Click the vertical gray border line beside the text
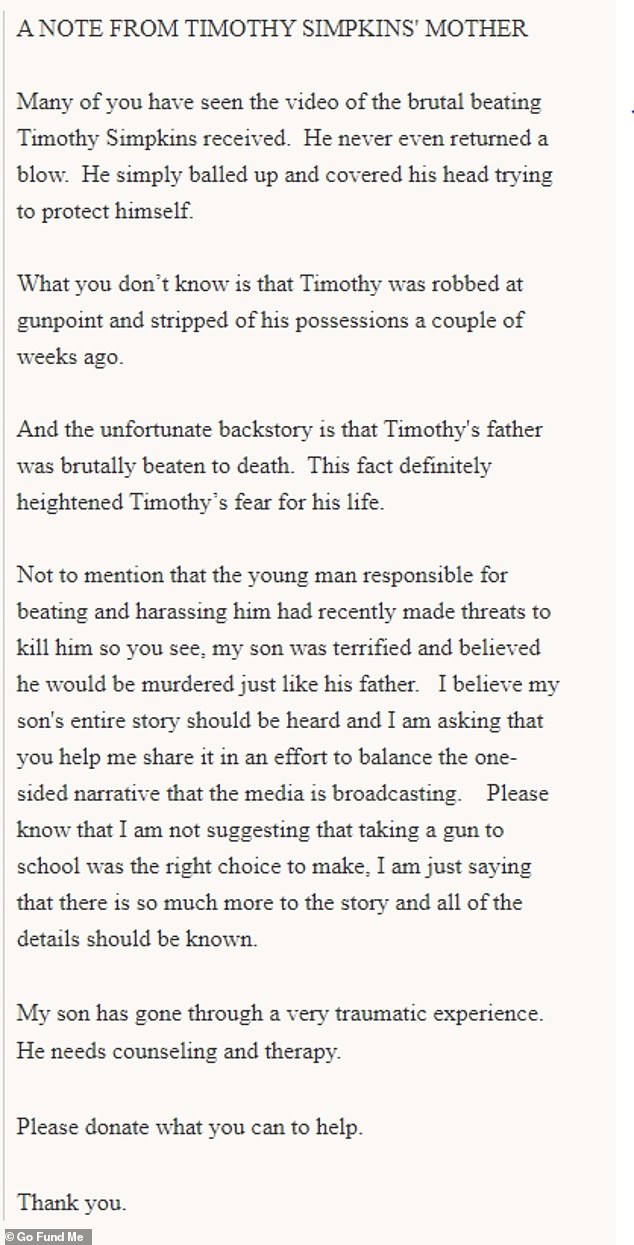Screen dimensions: 634x1245 click(x=4, y=610)
